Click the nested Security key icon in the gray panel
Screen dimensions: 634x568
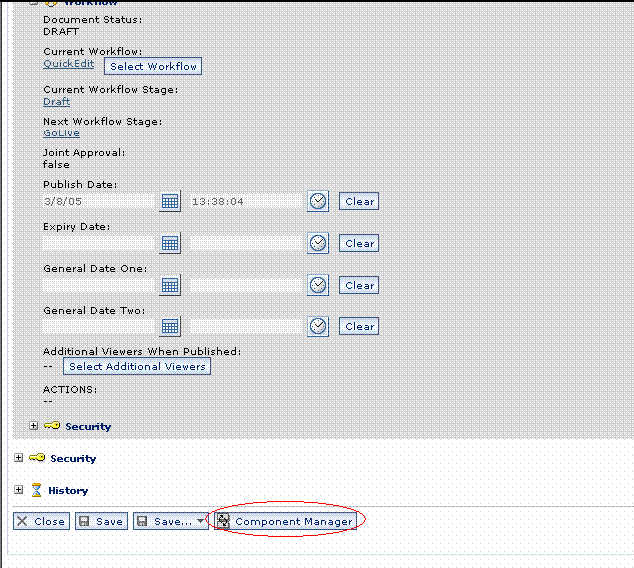(52, 425)
